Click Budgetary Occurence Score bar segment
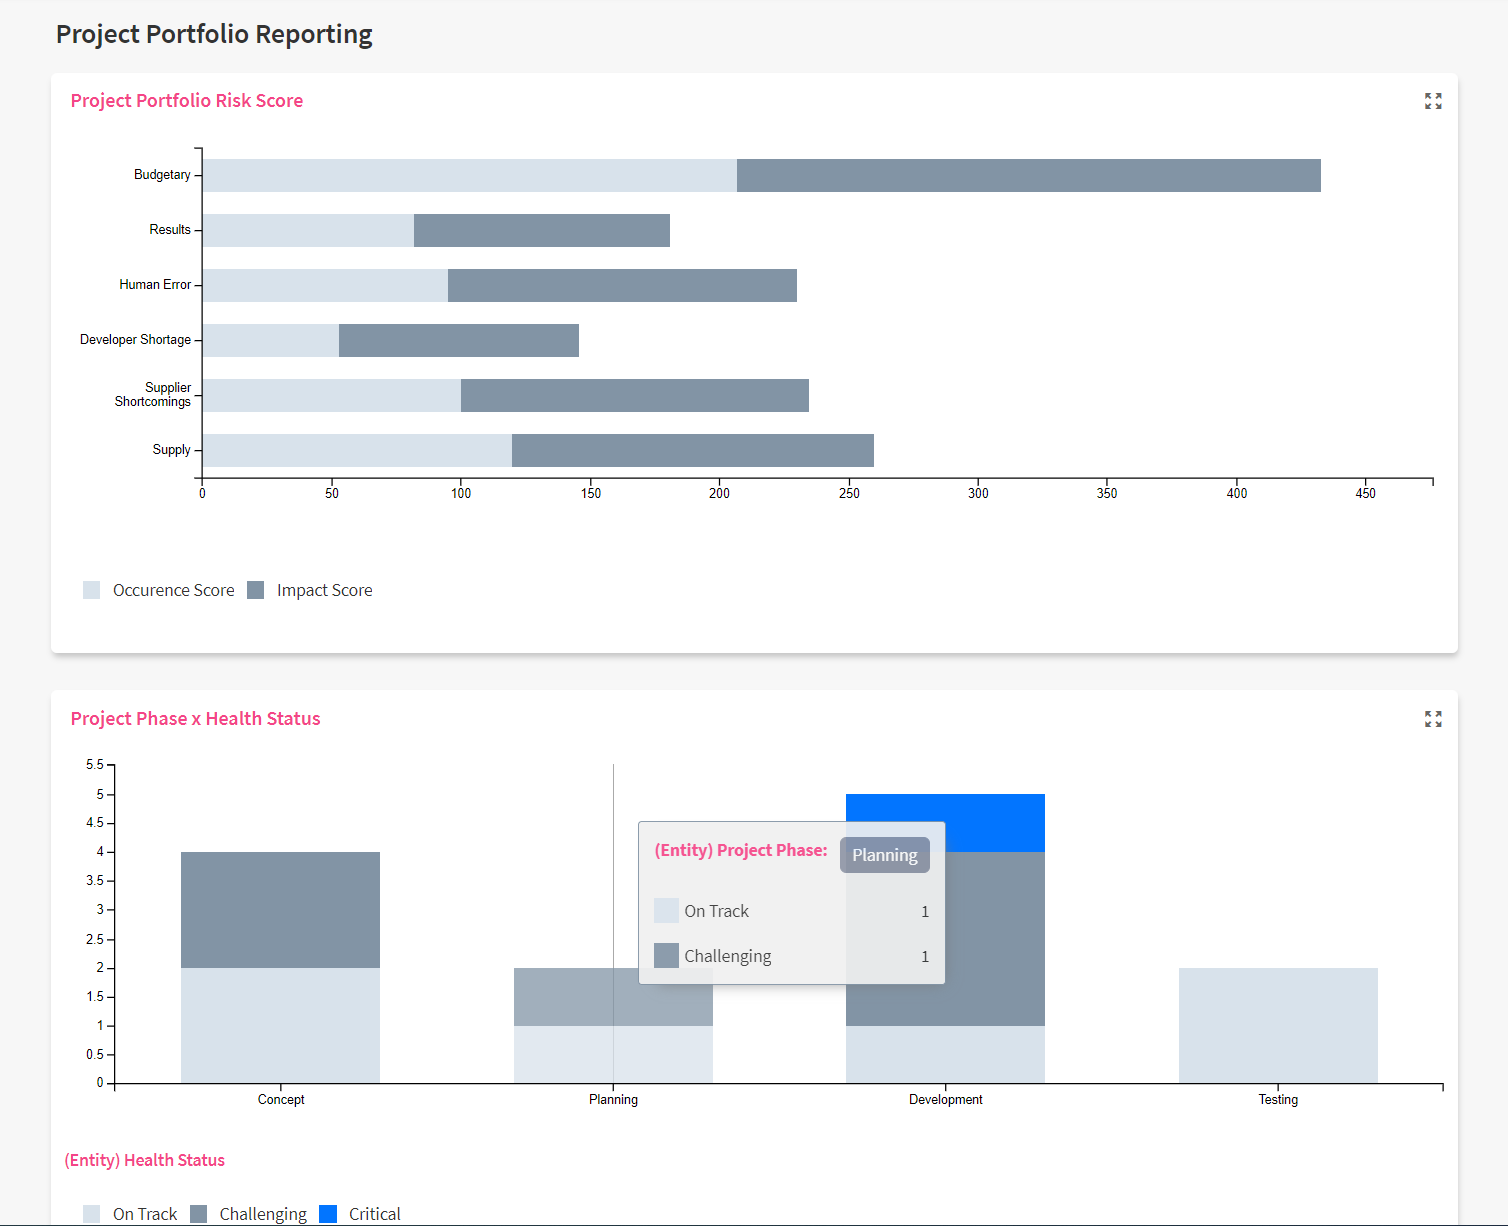 coord(469,175)
